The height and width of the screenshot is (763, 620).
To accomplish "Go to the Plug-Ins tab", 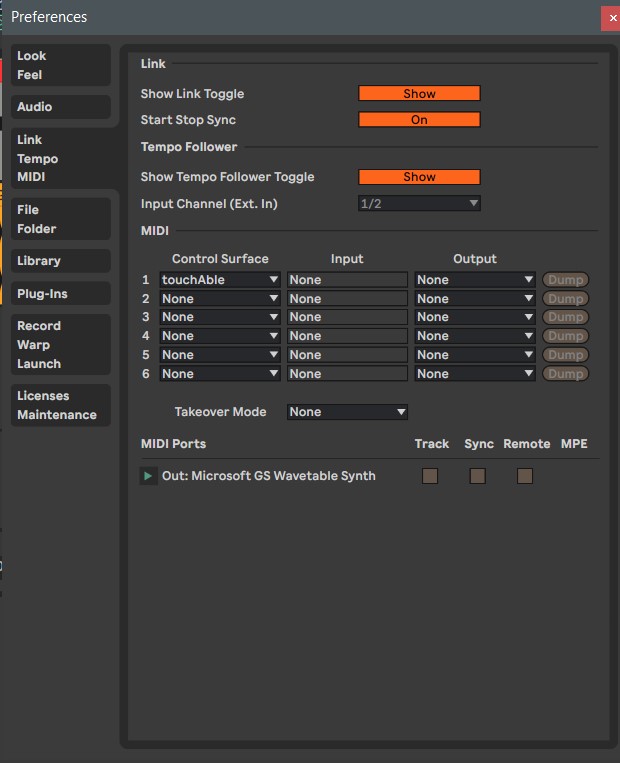I will (61, 294).
